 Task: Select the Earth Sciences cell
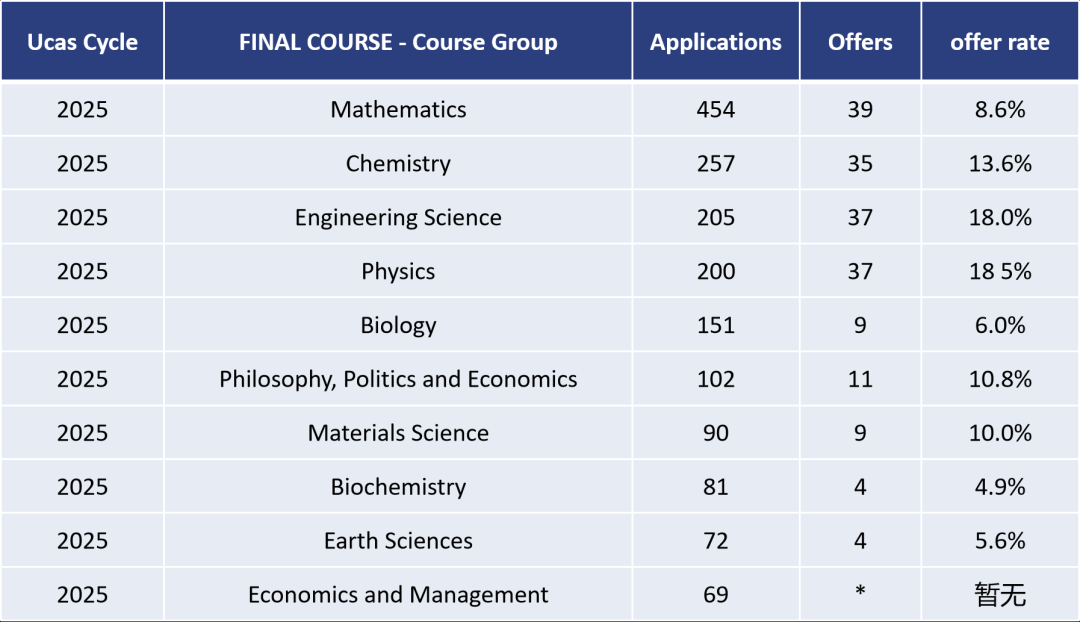coord(398,542)
